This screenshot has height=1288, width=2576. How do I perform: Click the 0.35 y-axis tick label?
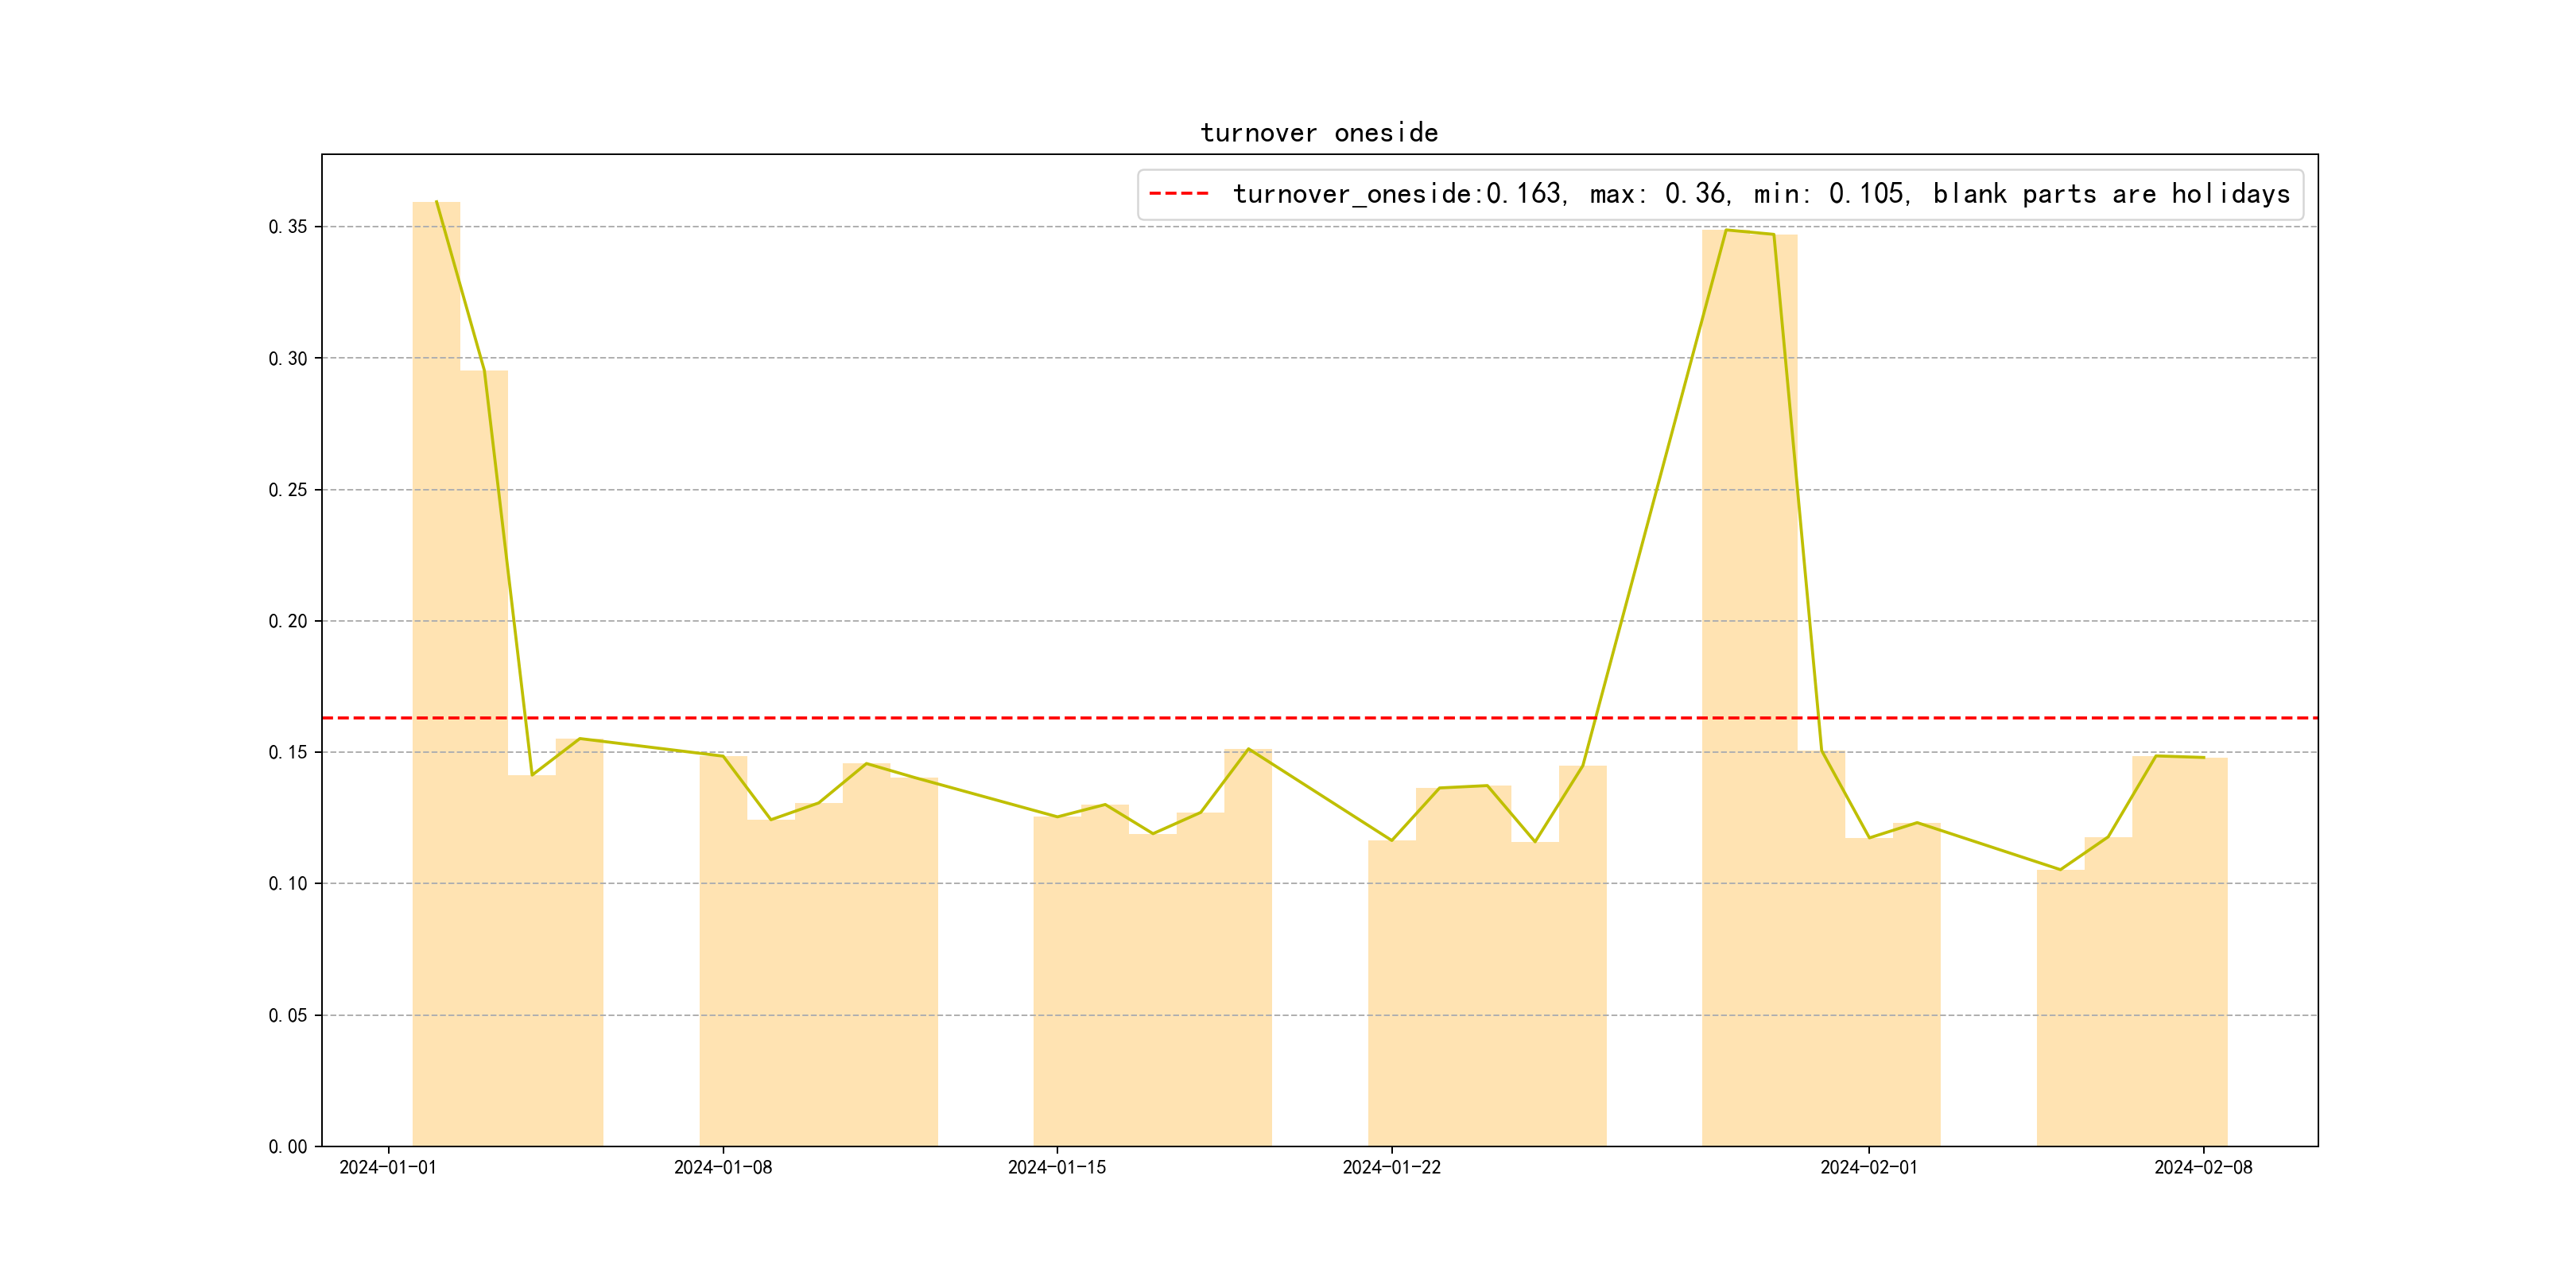[288, 227]
